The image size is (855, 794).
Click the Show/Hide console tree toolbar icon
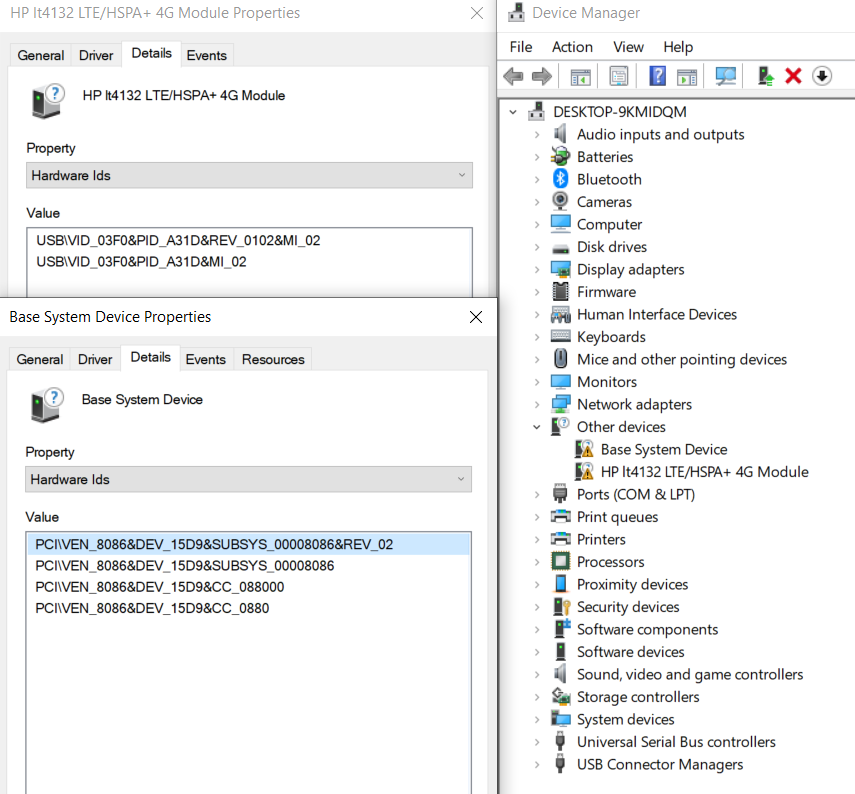(x=580, y=76)
